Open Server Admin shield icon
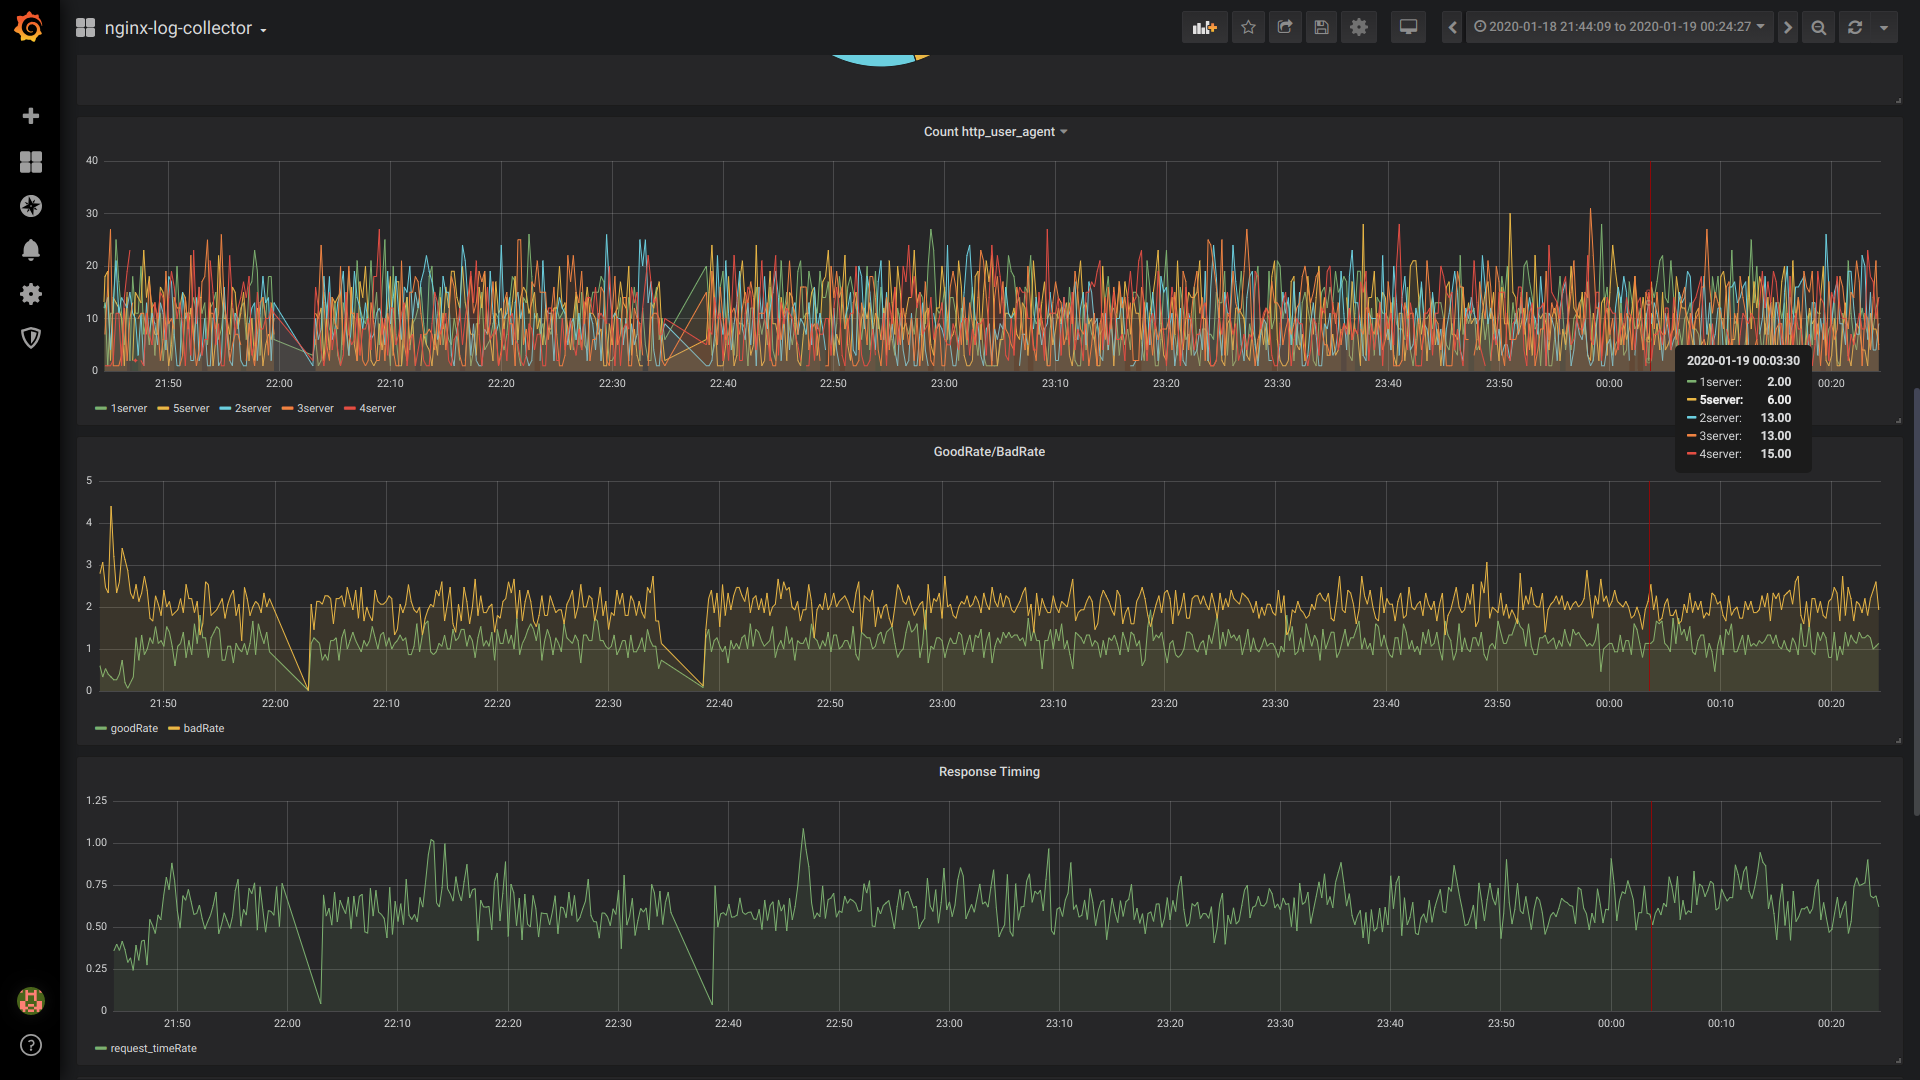This screenshot has height=1080, width=1920. pos(31,338)
